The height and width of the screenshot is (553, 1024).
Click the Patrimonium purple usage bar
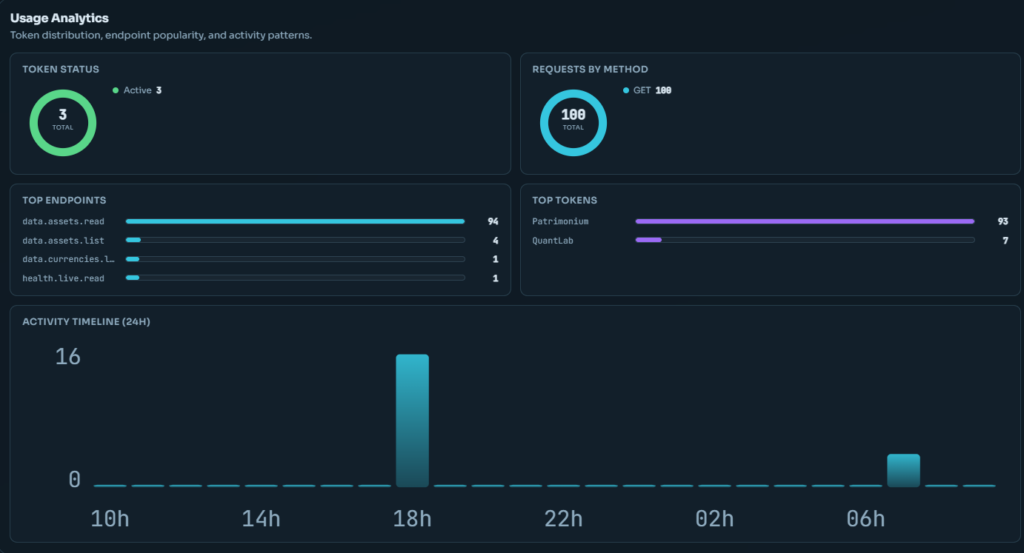[804, 221]
